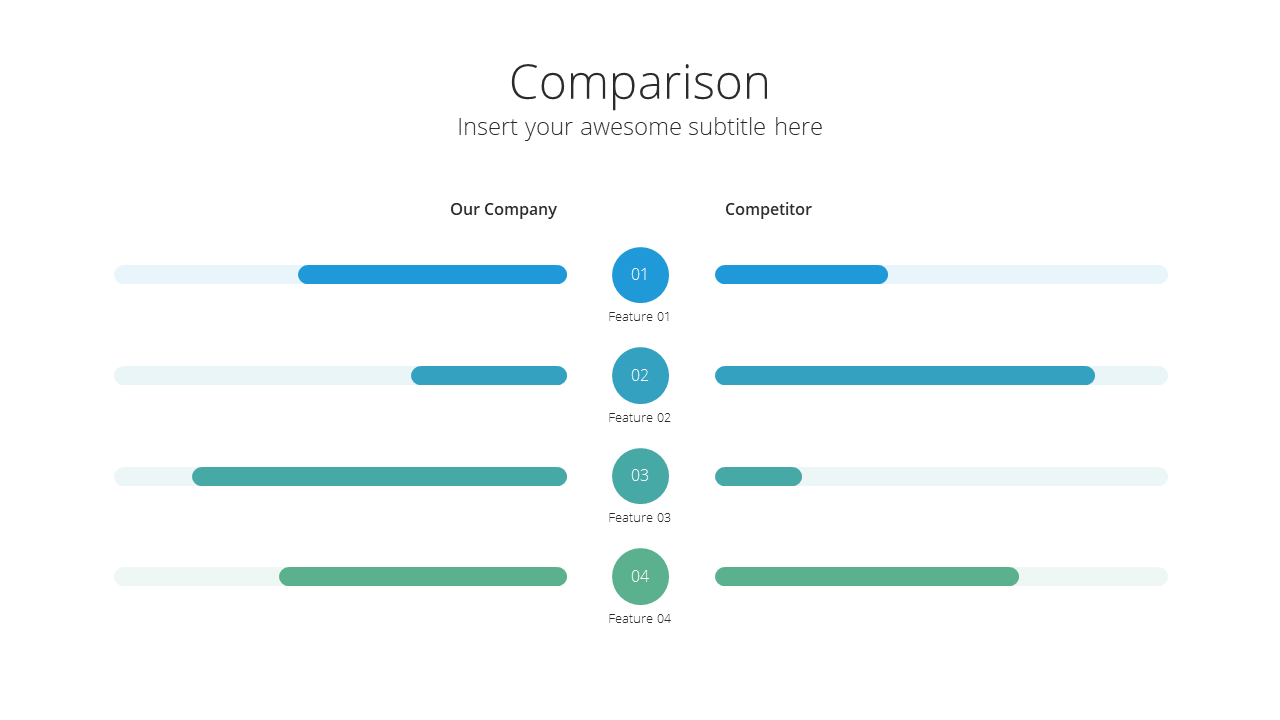
Task: Select the Feature 01 label
Action: coord(640,317)
